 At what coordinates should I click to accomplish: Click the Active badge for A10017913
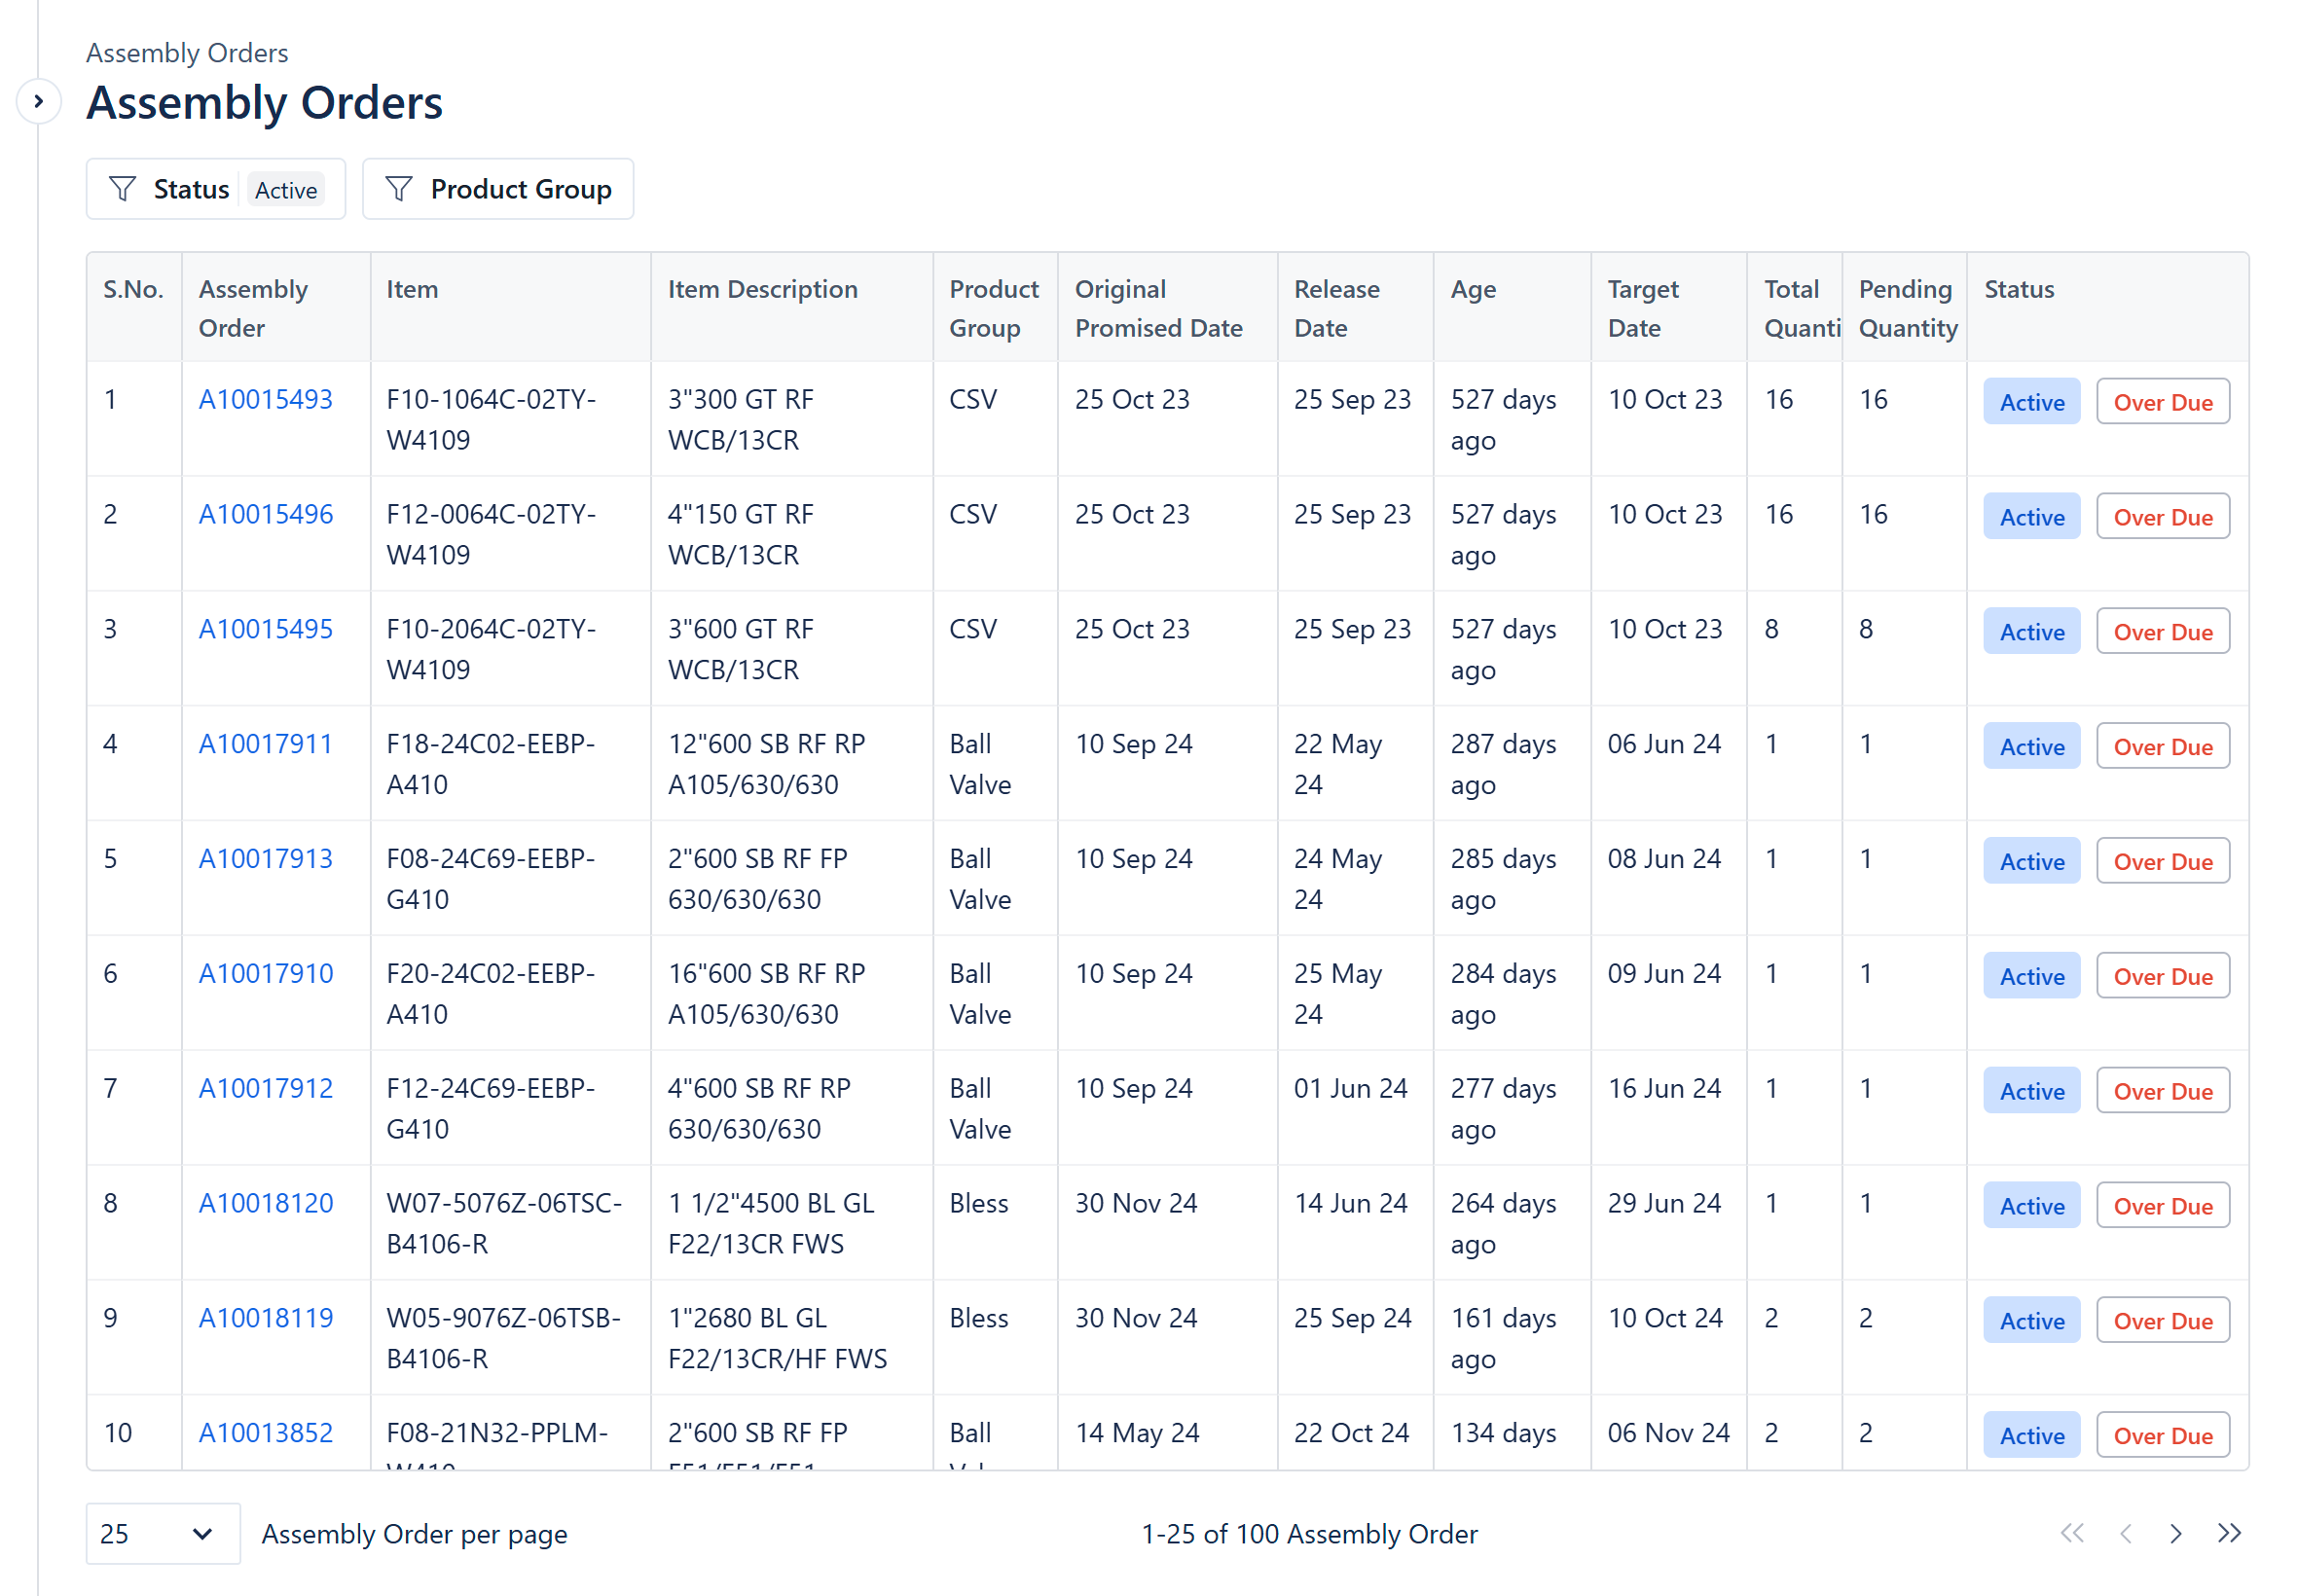coord(2031,861)
